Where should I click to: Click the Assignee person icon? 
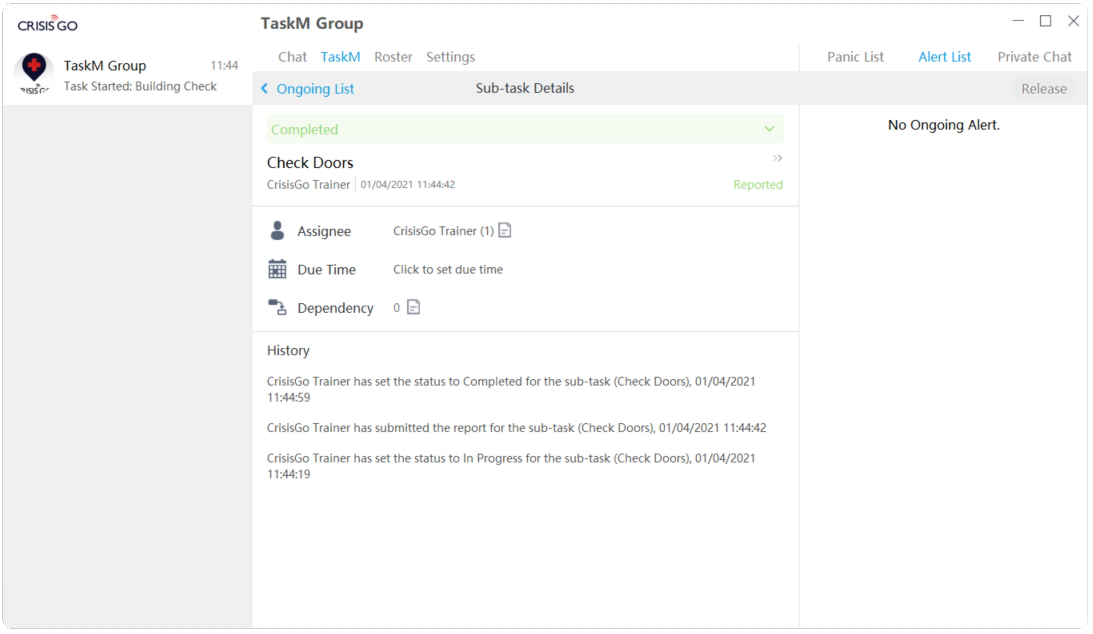[277, 231]
